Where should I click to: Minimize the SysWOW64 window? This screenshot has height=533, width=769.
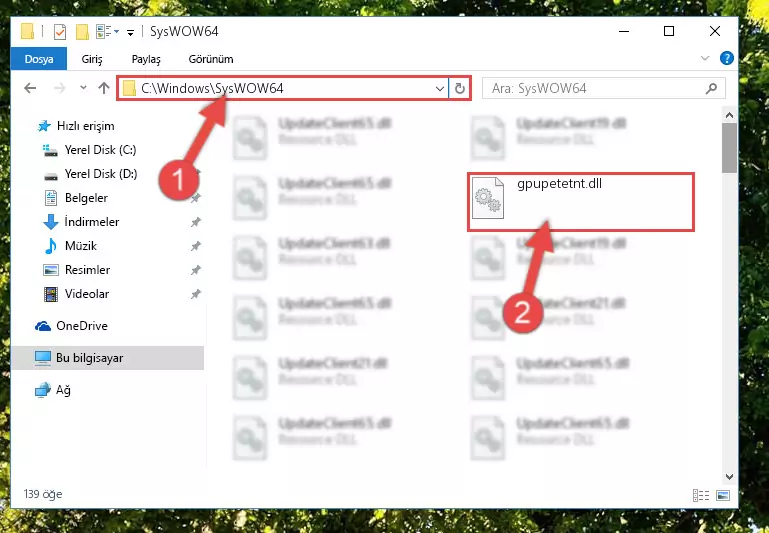(624, 31)
